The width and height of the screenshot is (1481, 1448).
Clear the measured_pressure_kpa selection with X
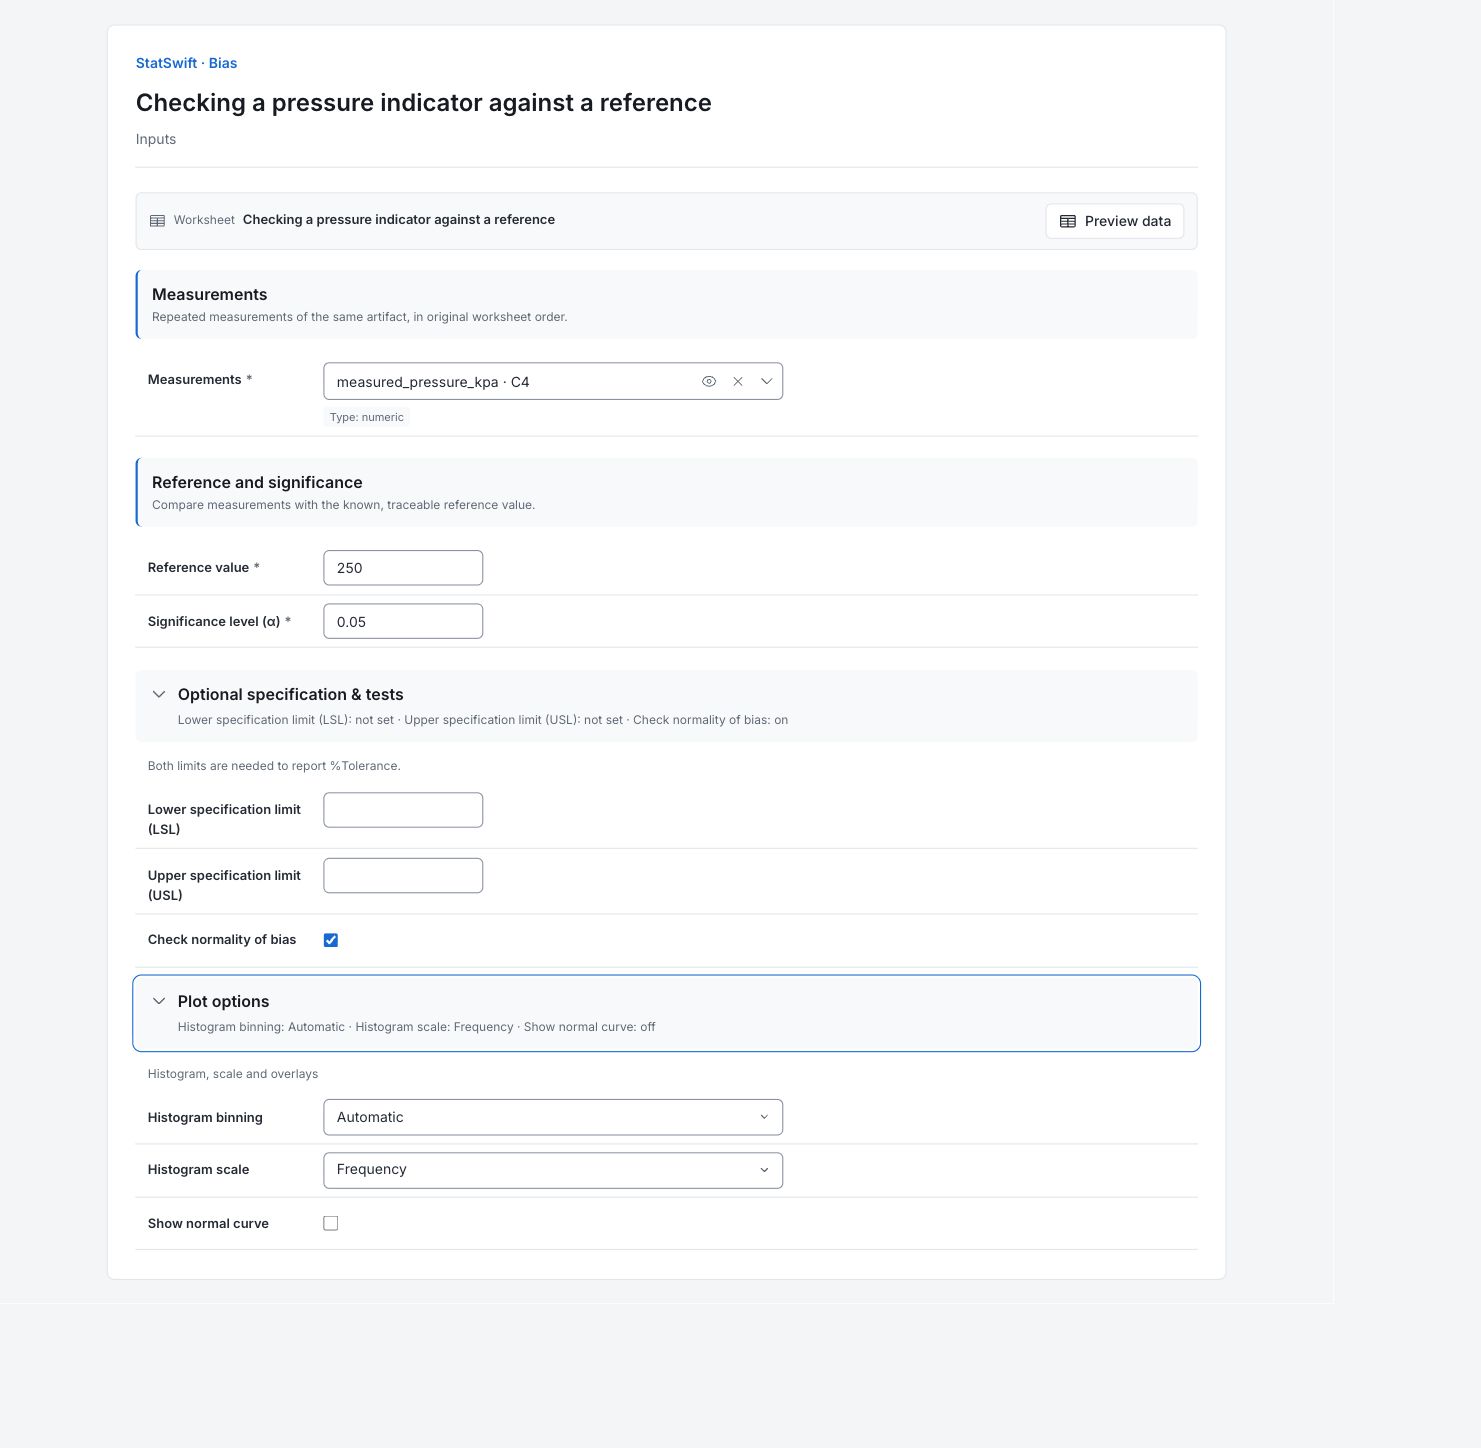(738, 381)
